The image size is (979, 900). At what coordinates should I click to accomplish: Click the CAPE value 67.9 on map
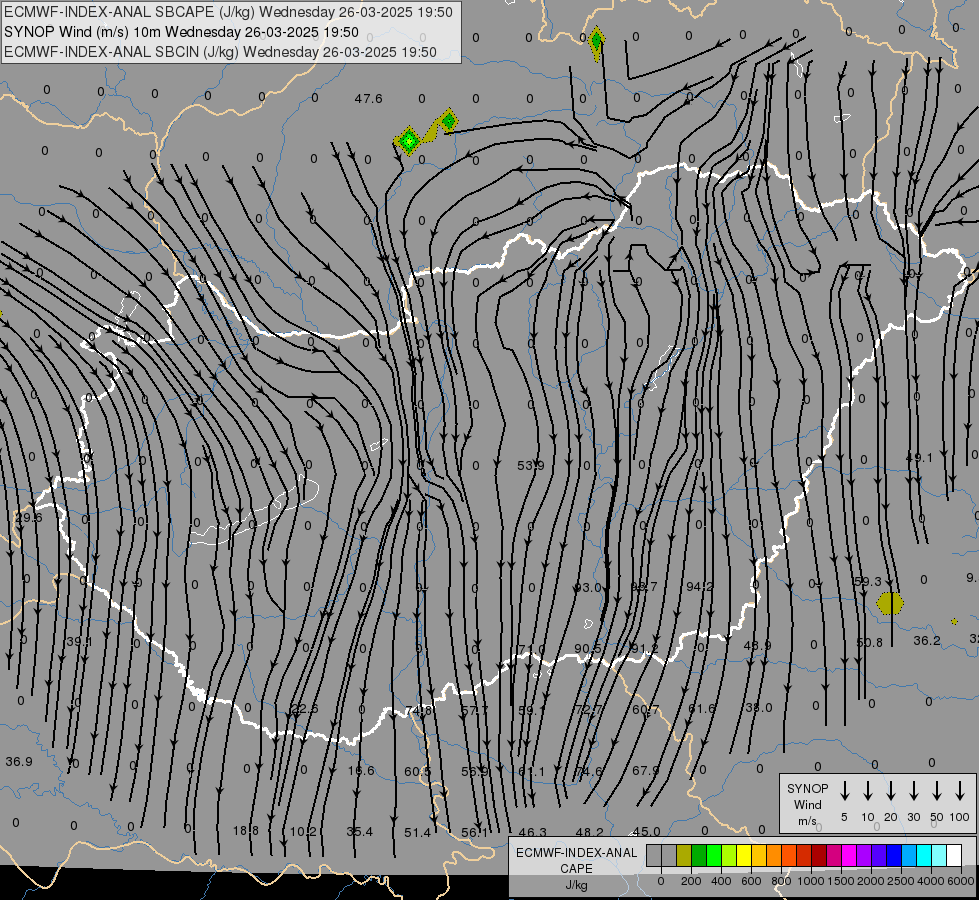pos(646,770)
